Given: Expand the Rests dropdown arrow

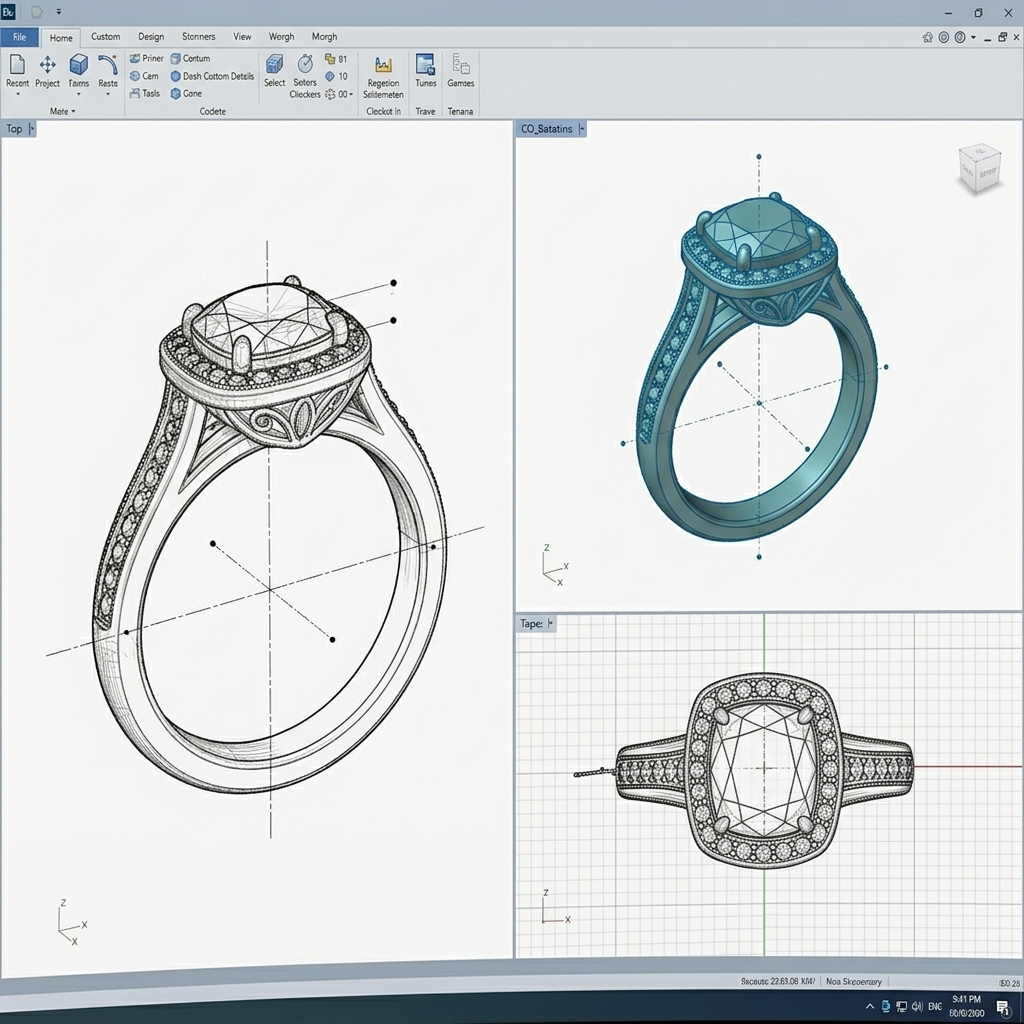Looking at the screenshot, I should point(108,95).
